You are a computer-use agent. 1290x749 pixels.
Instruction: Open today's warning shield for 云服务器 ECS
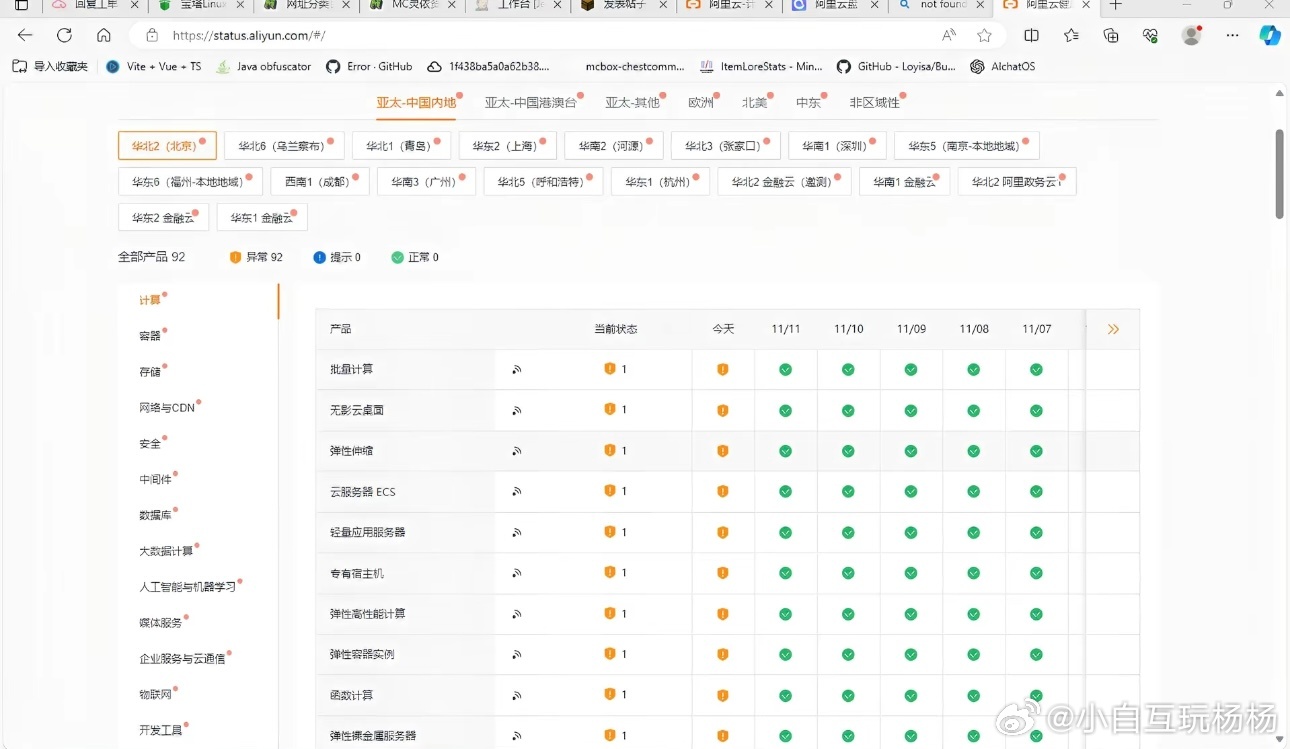[723, 491]
